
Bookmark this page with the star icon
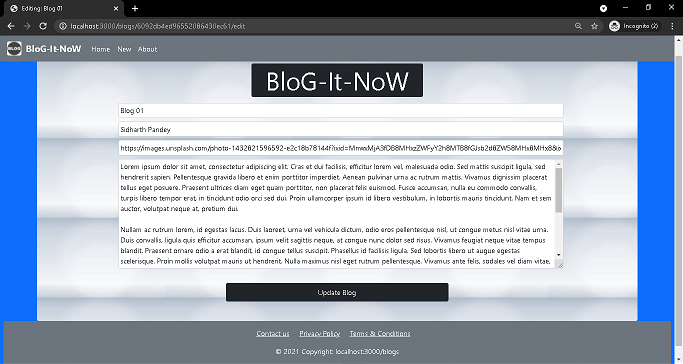[594, 26]
